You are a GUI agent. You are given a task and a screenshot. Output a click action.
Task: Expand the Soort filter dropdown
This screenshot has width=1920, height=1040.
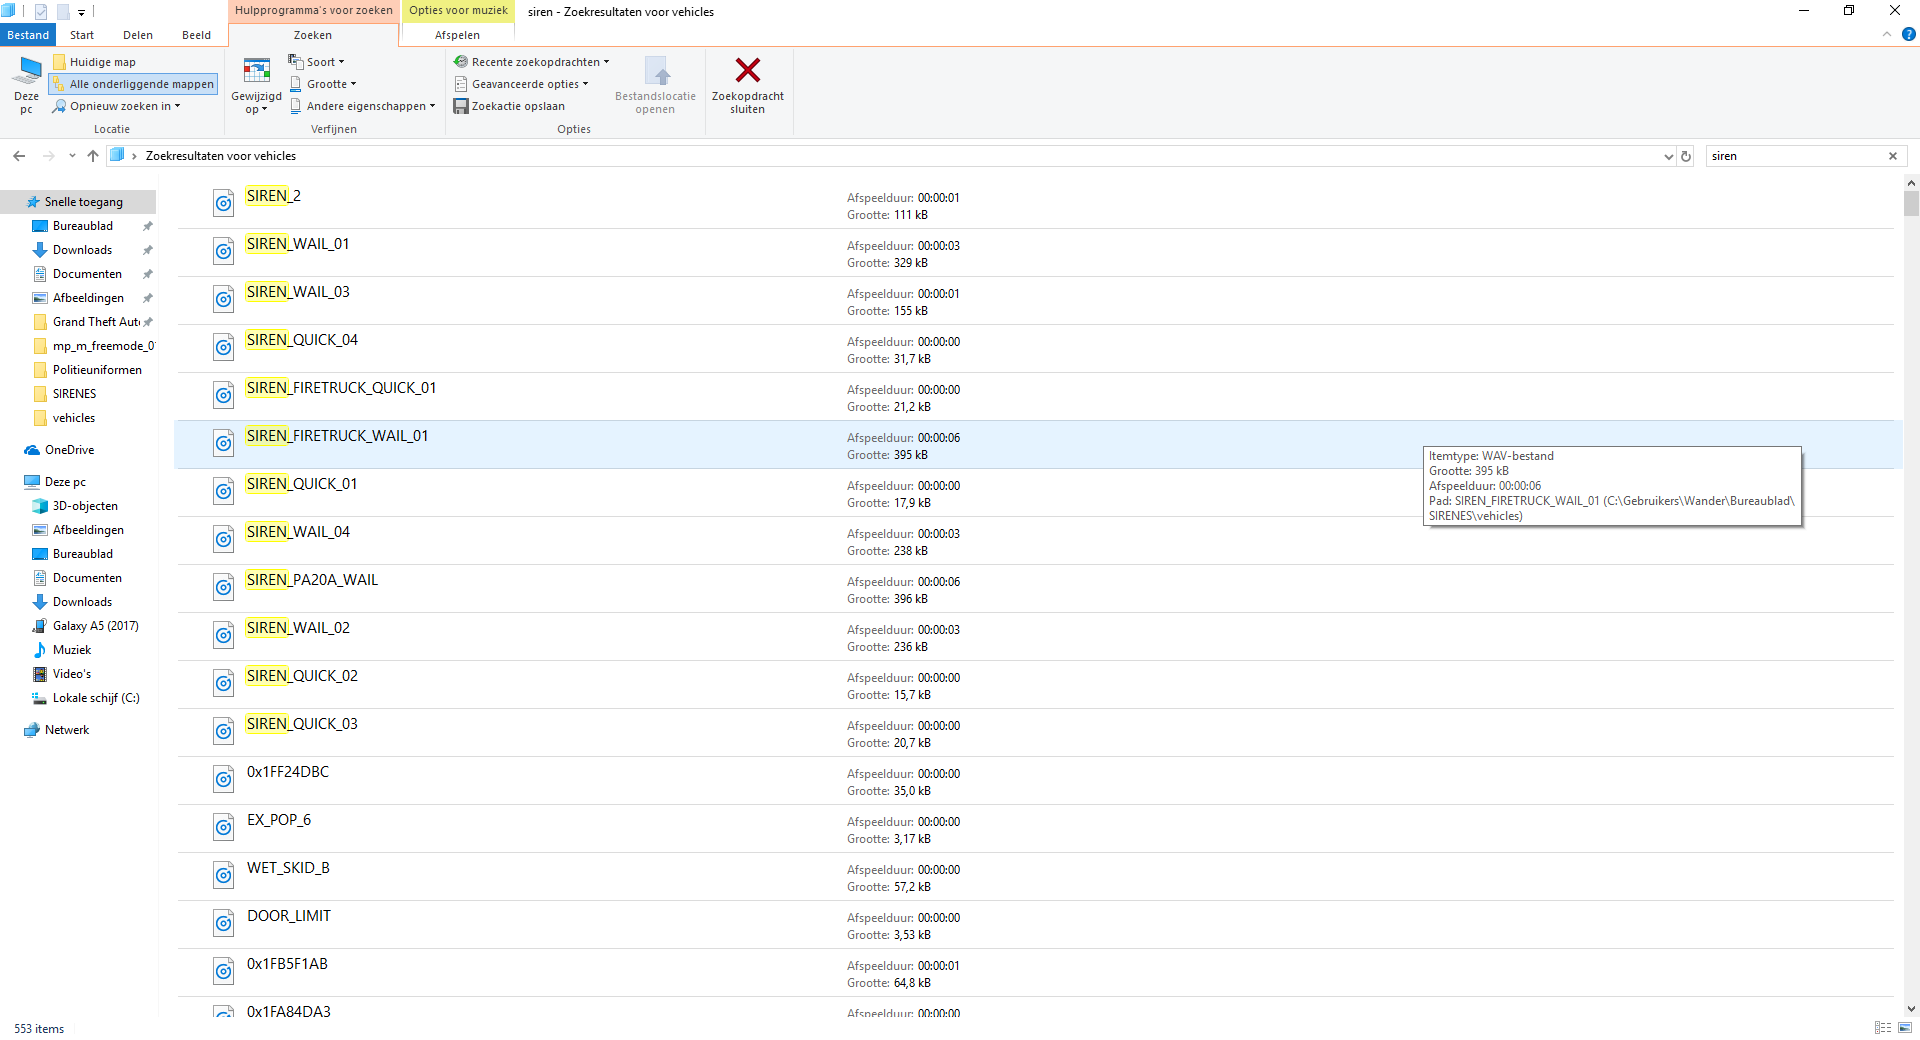317,62
